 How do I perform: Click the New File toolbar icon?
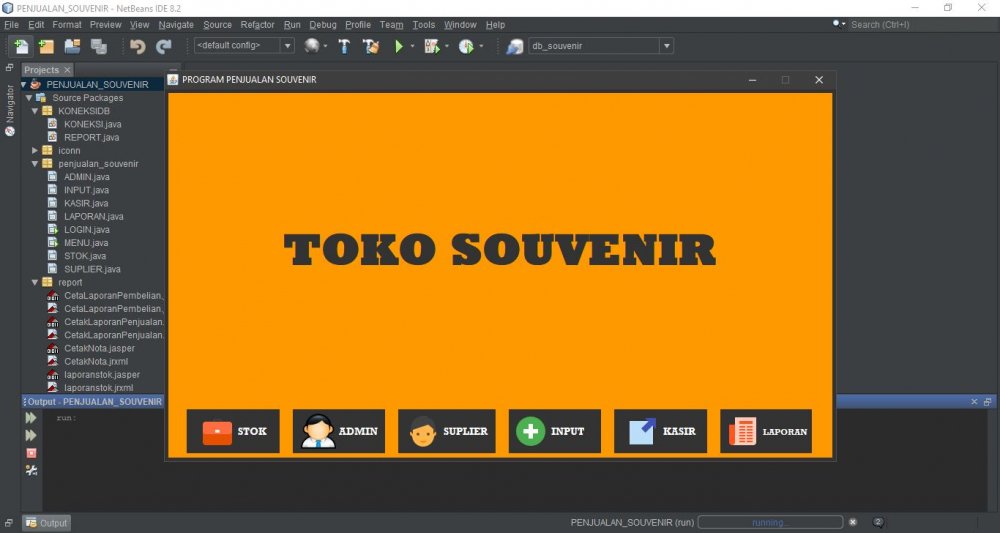[x=21, y=46]
